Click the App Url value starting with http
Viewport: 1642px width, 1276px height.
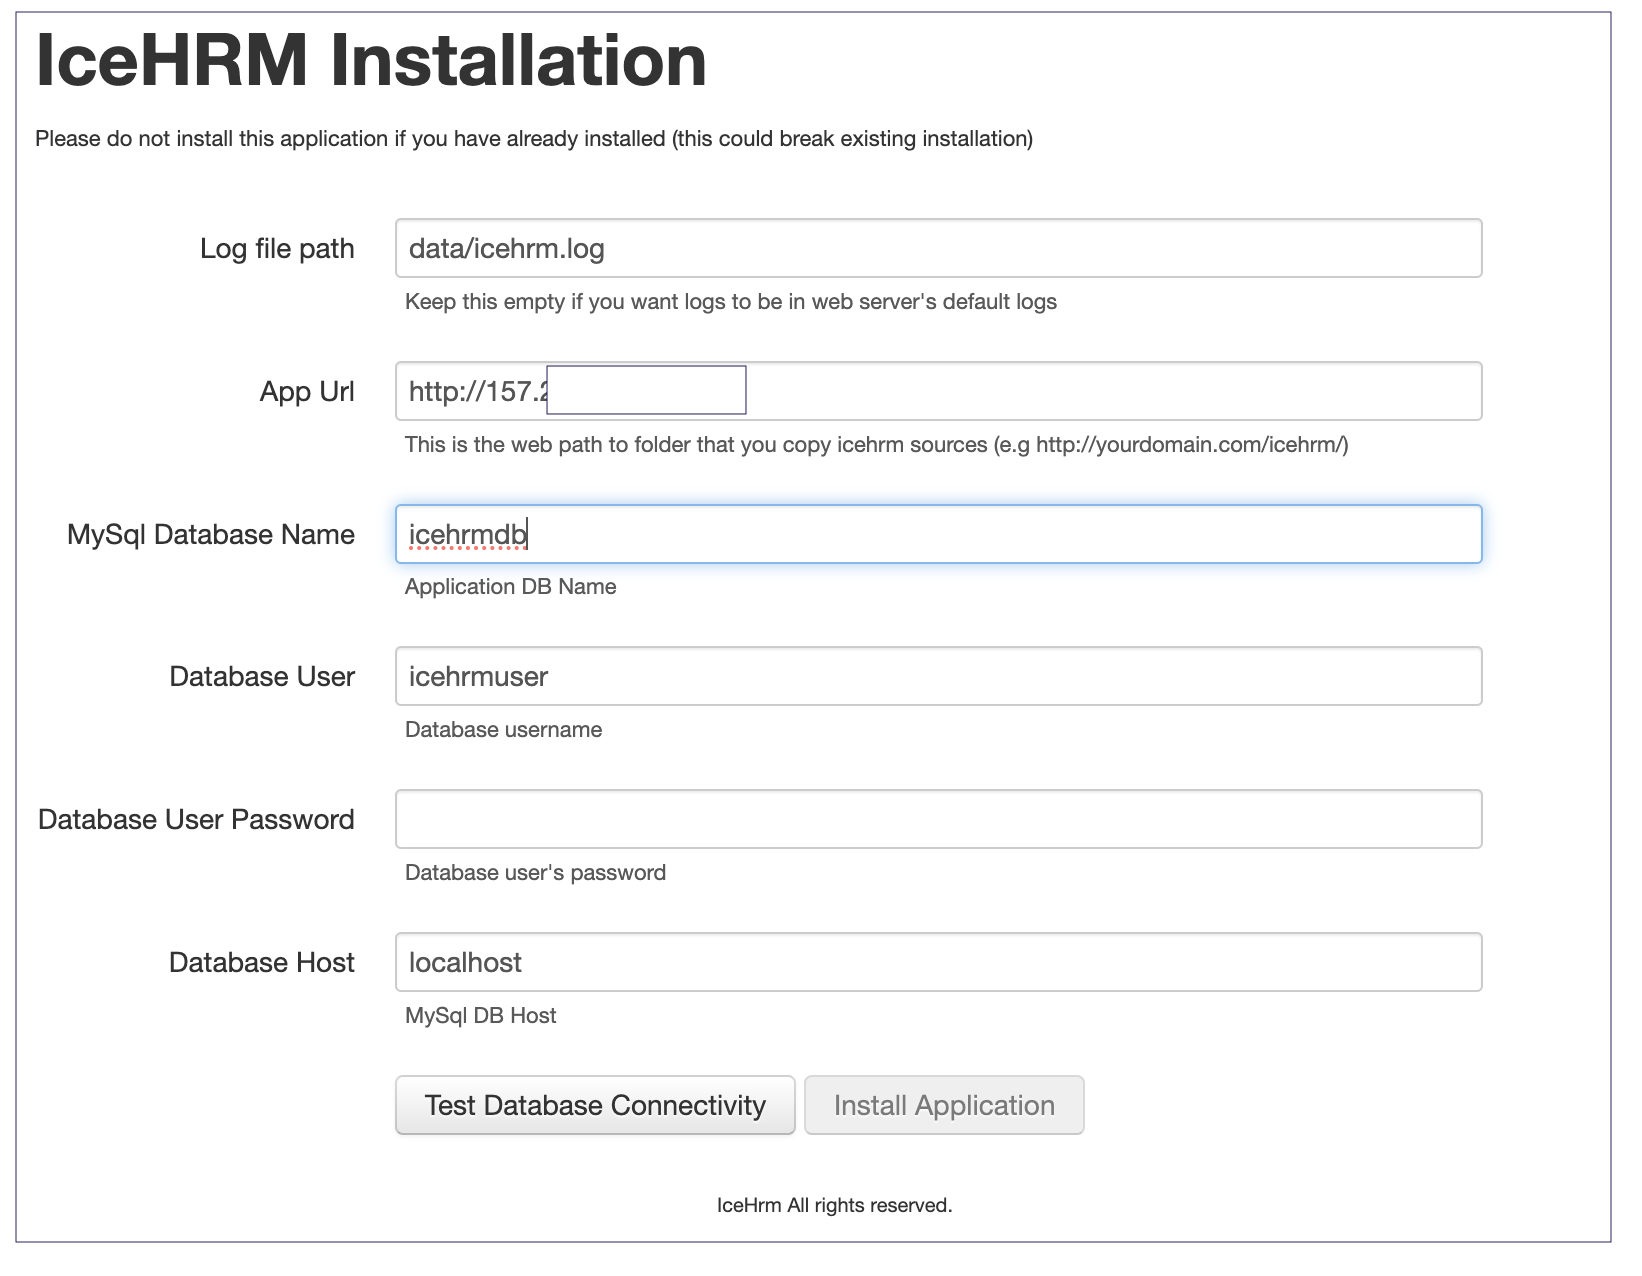470,391
